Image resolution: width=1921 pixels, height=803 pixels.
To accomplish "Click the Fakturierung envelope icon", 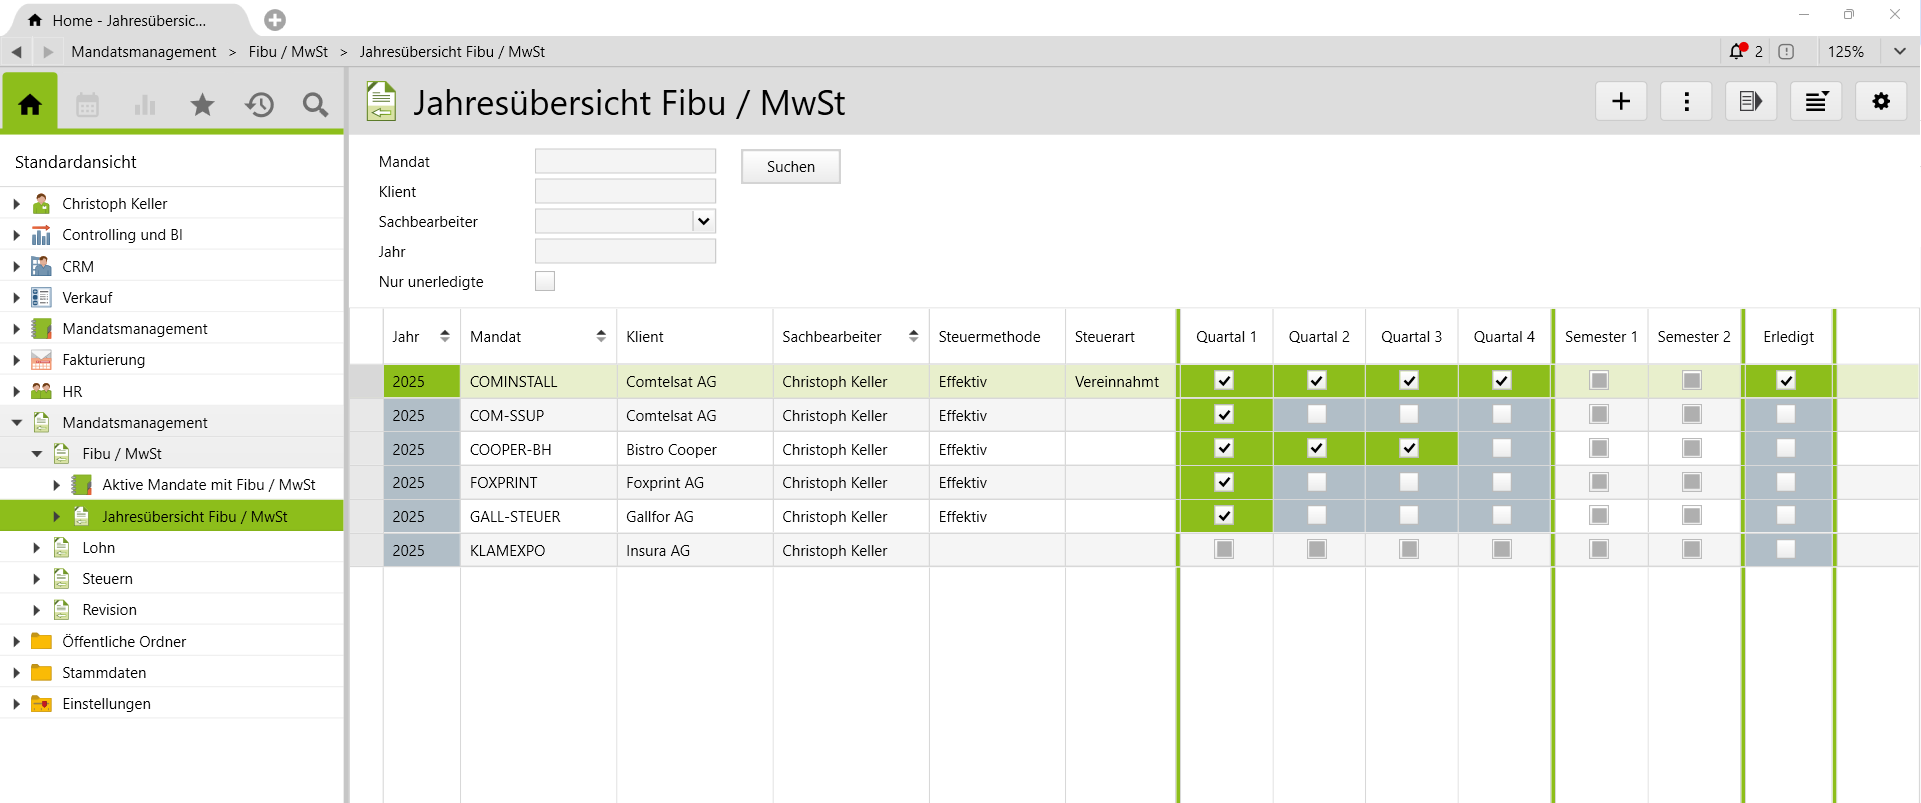I will click(41, 360).
